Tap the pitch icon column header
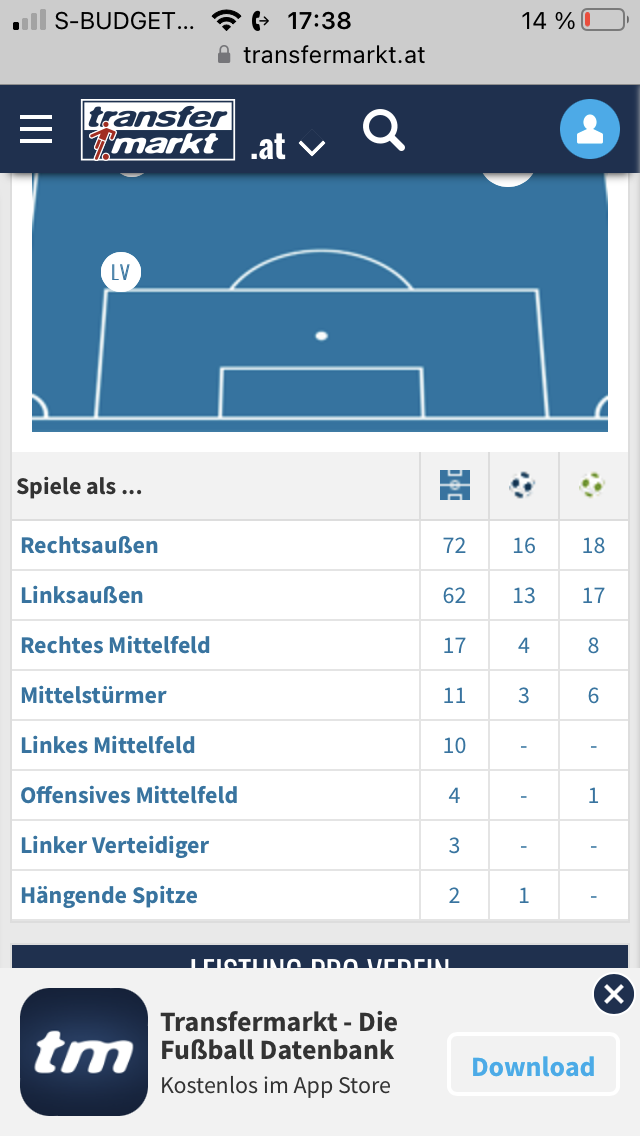This screenshot has height=1136, width=640. tap(454, 487)
